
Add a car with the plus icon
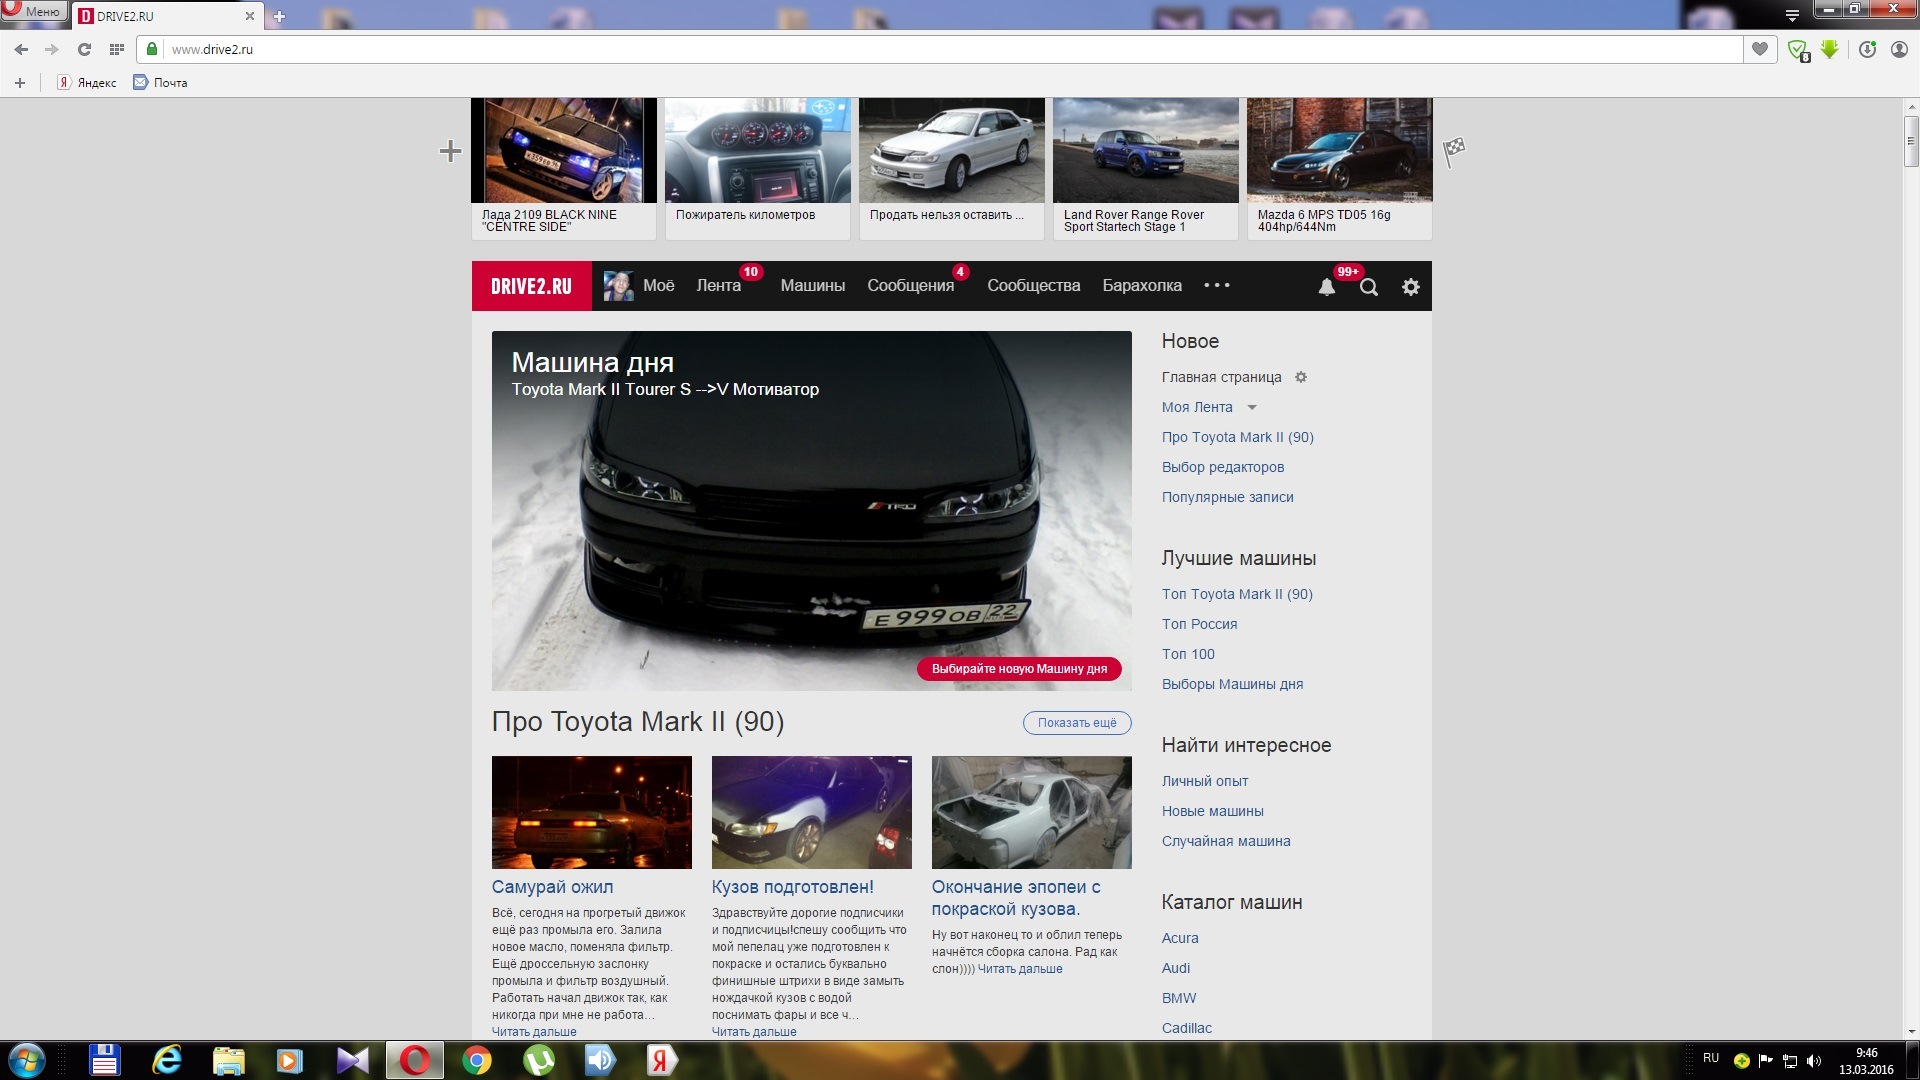click(450, 151)
